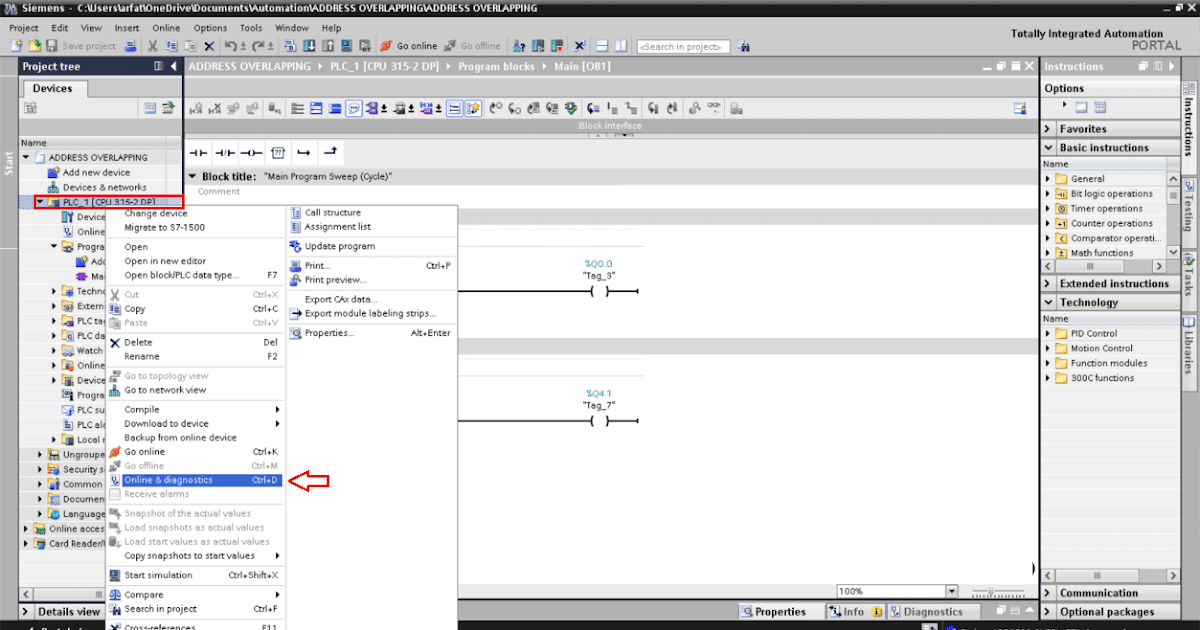
Task: Open the zoom level dropdown showing 100%
Action: click(950, 591)
